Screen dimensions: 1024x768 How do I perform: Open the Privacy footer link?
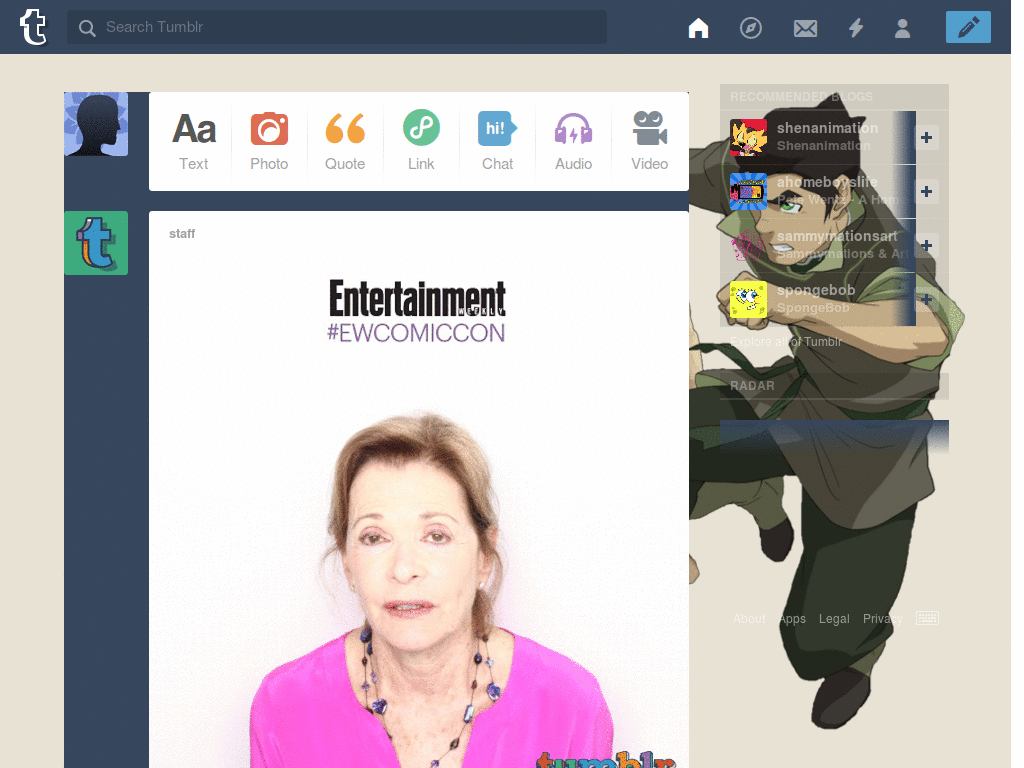882,618
